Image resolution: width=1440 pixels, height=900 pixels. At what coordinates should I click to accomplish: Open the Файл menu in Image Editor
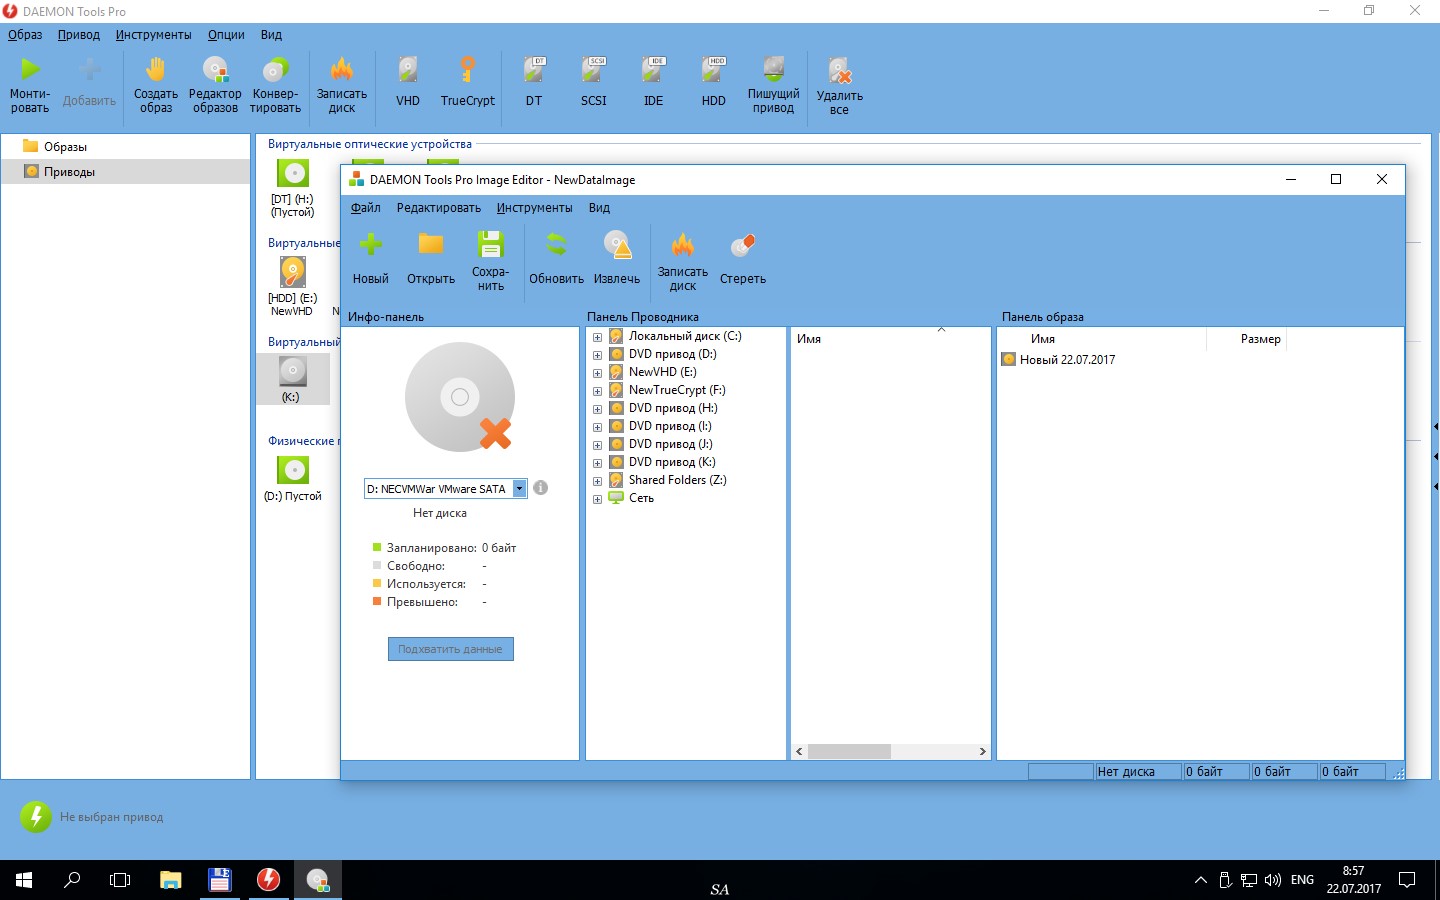(366, 208)
